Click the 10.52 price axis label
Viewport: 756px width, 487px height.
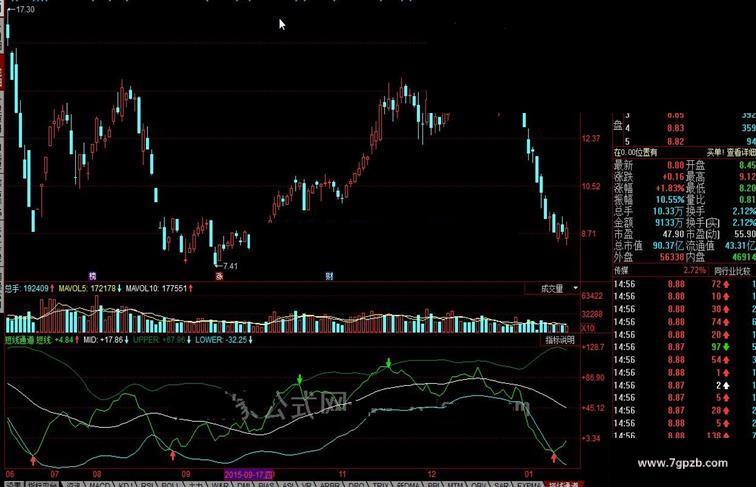[591, 187]
